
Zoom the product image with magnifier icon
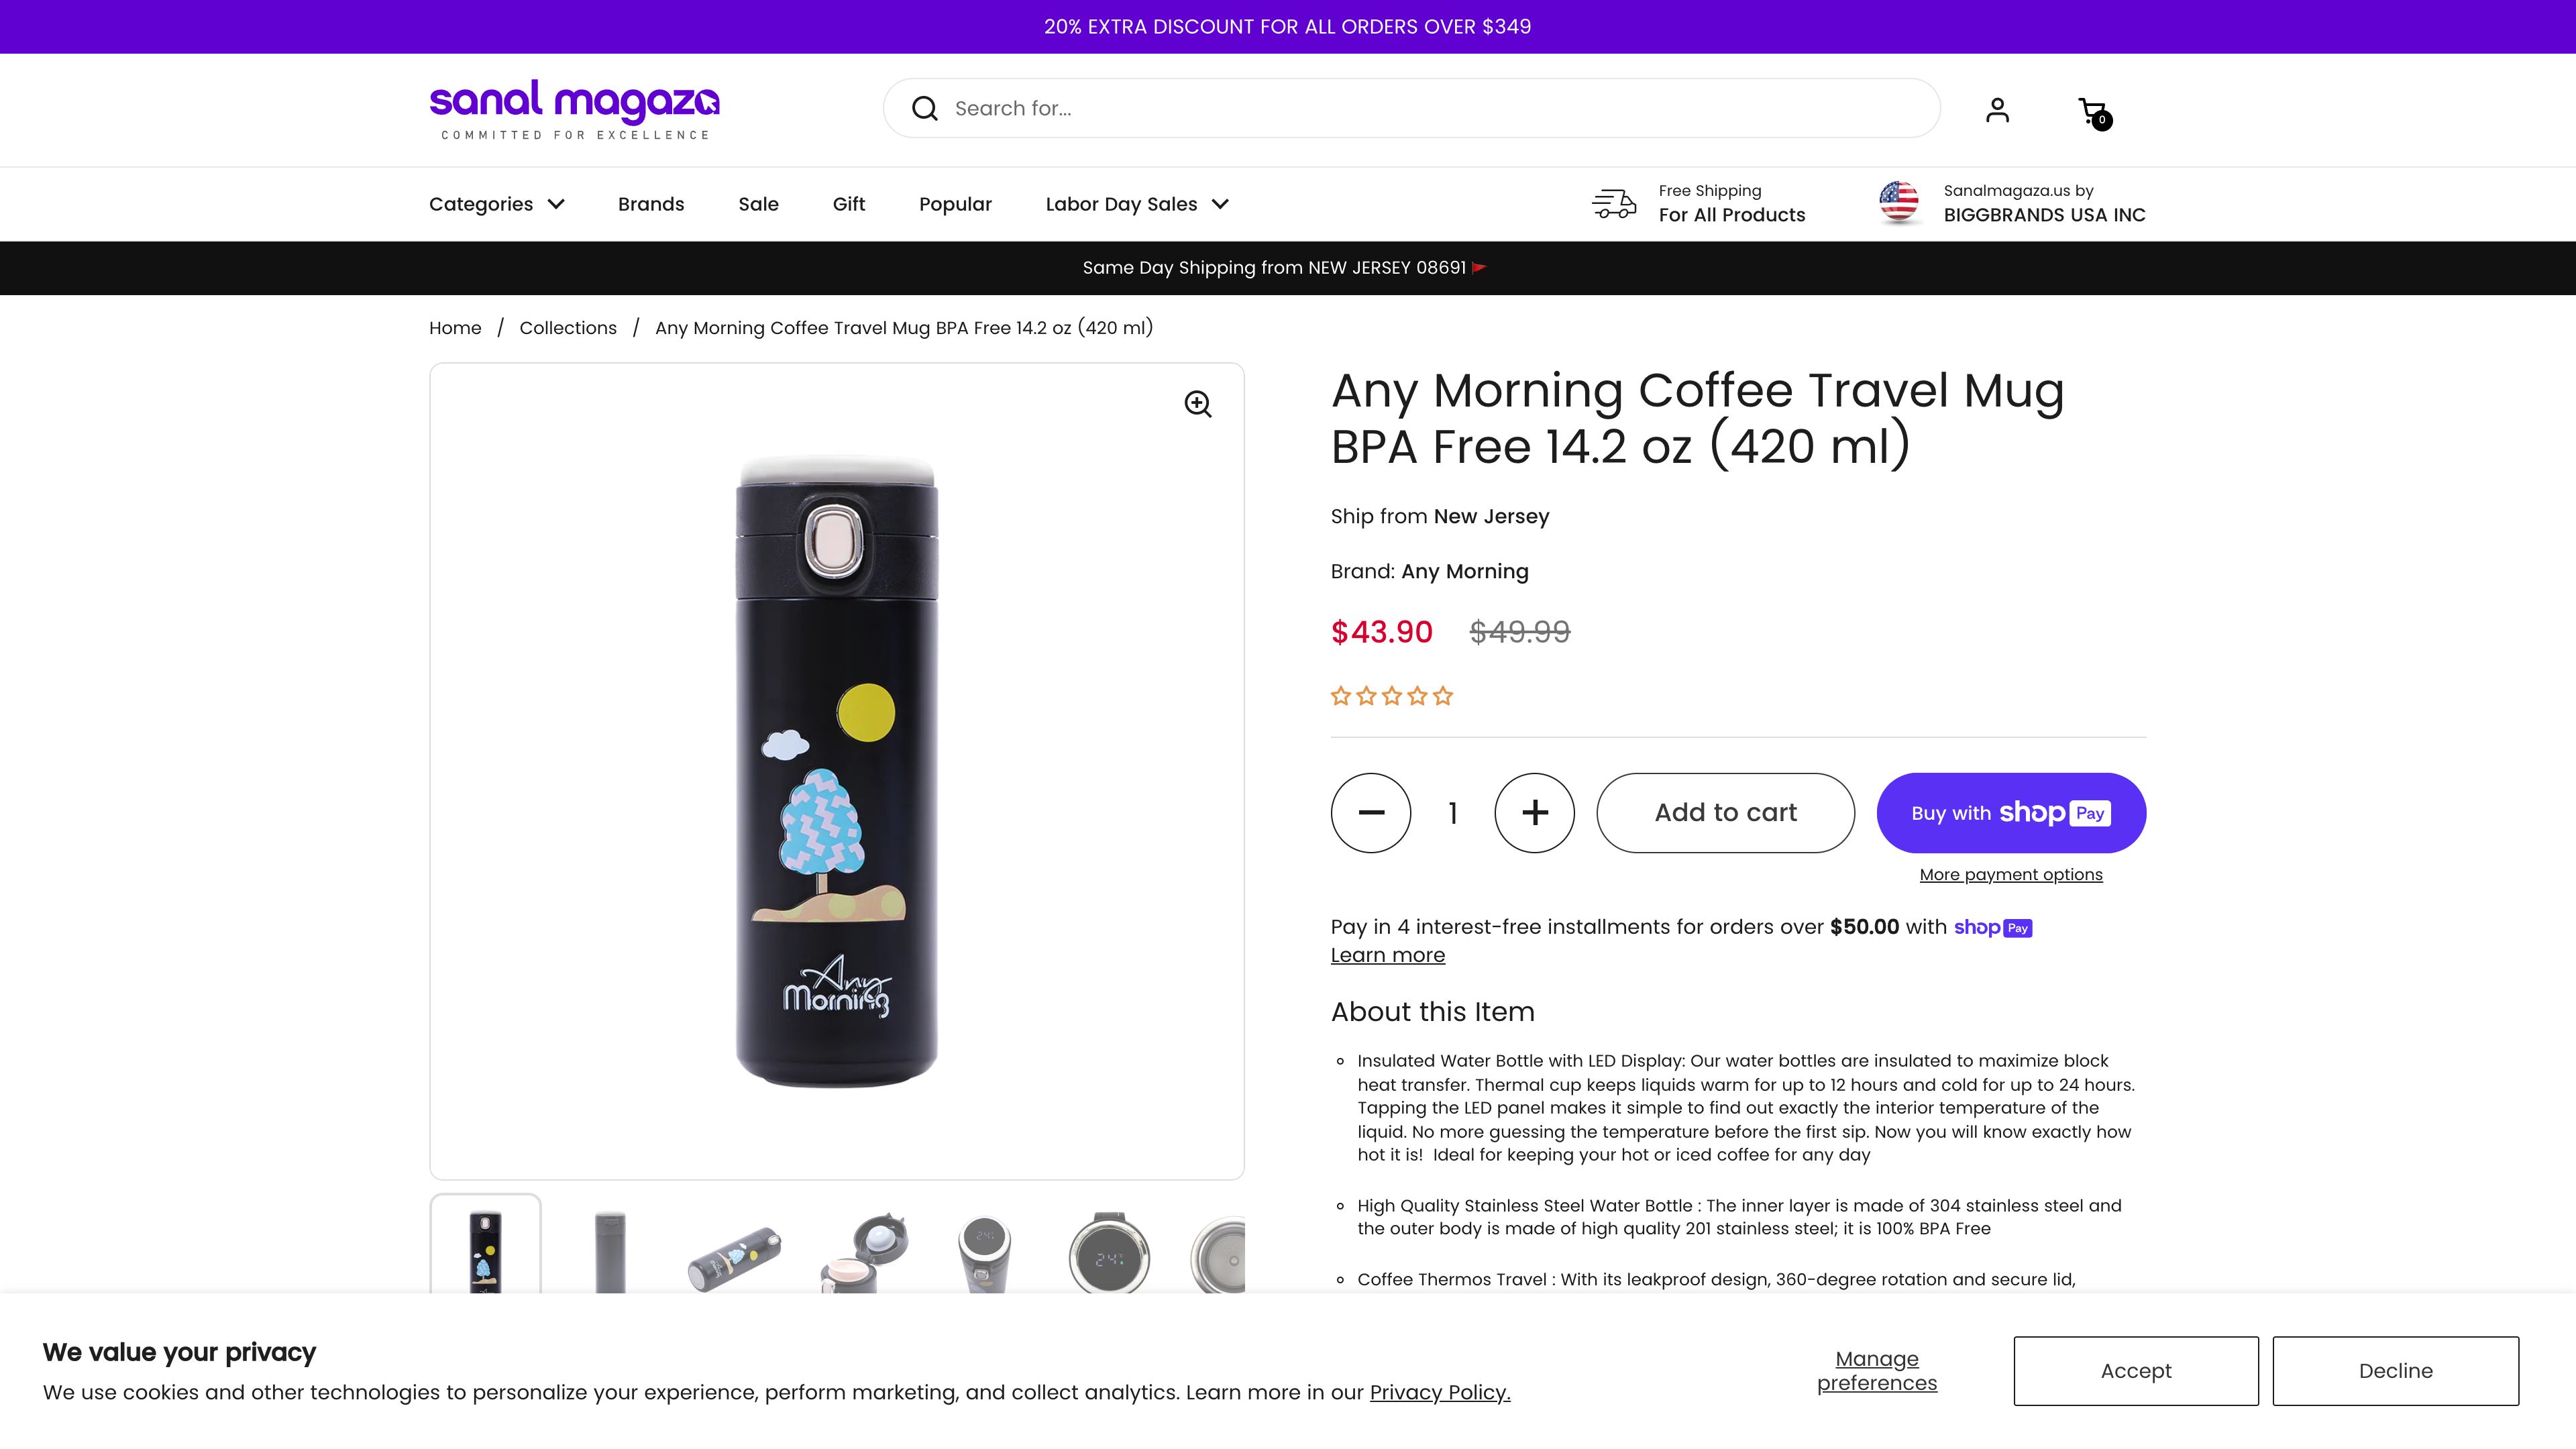[x=1198, y=404]
